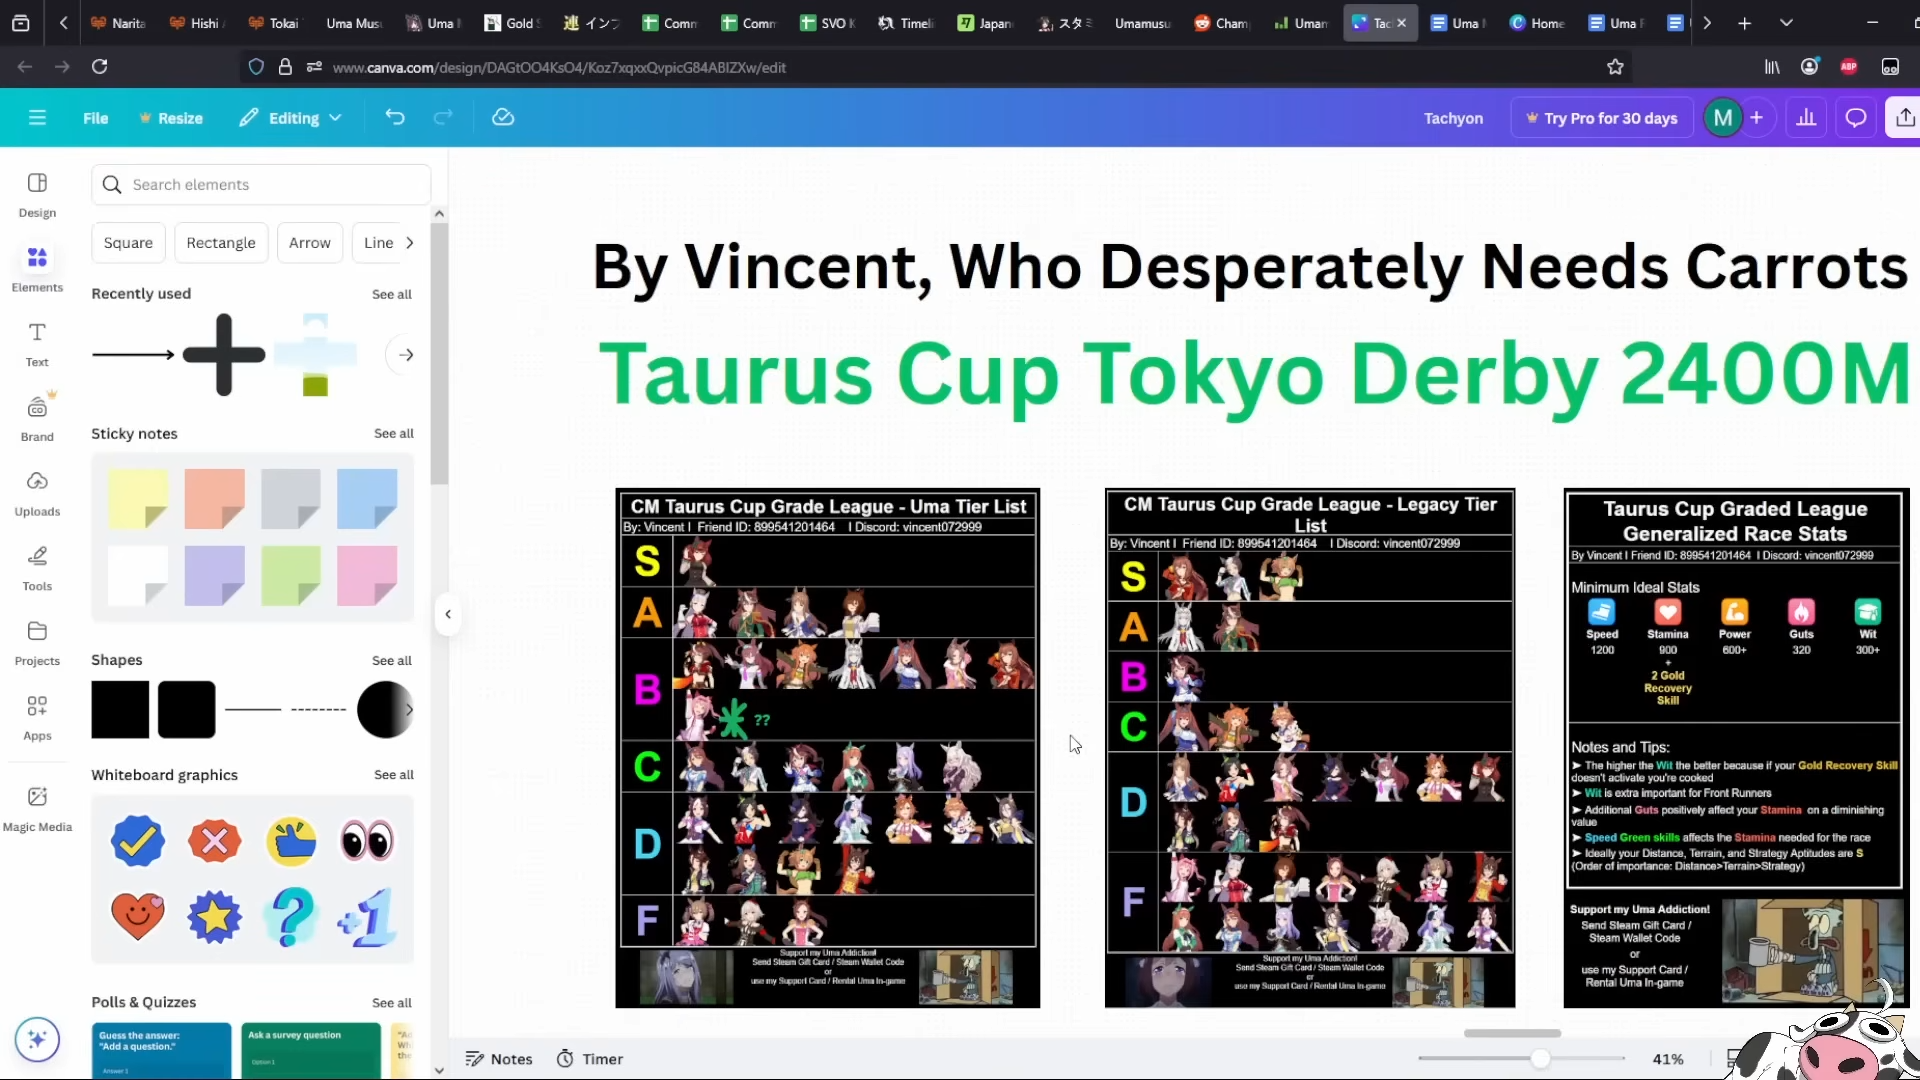1920x1080 pixels.
Task: Open the Design panel
Action: pyautogui.click(x=37, y=195)
